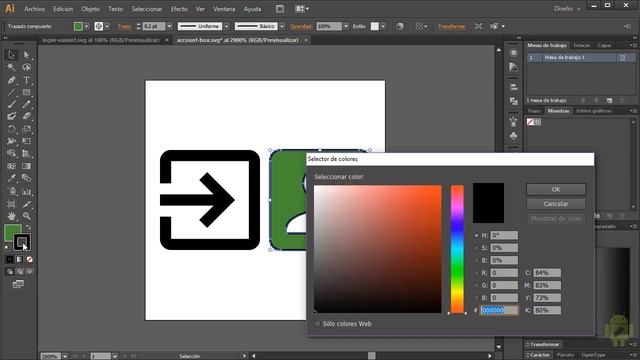Image resolution: width=640 pixels, height=360 pixels.
Task: Open the Opacidad percentage dropdown
Action: [346, 27]
